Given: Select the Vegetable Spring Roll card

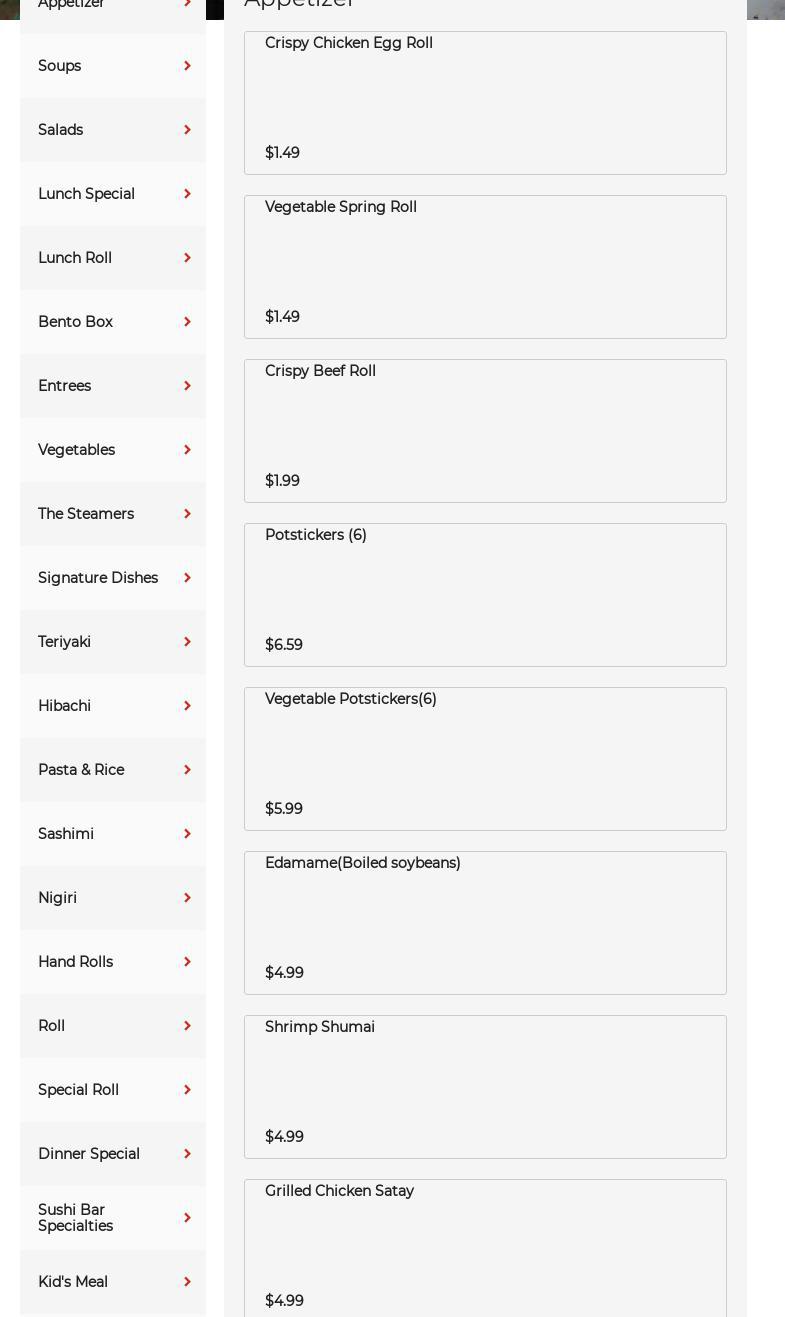Looking at the screenshot, I should tap(485, 267).
